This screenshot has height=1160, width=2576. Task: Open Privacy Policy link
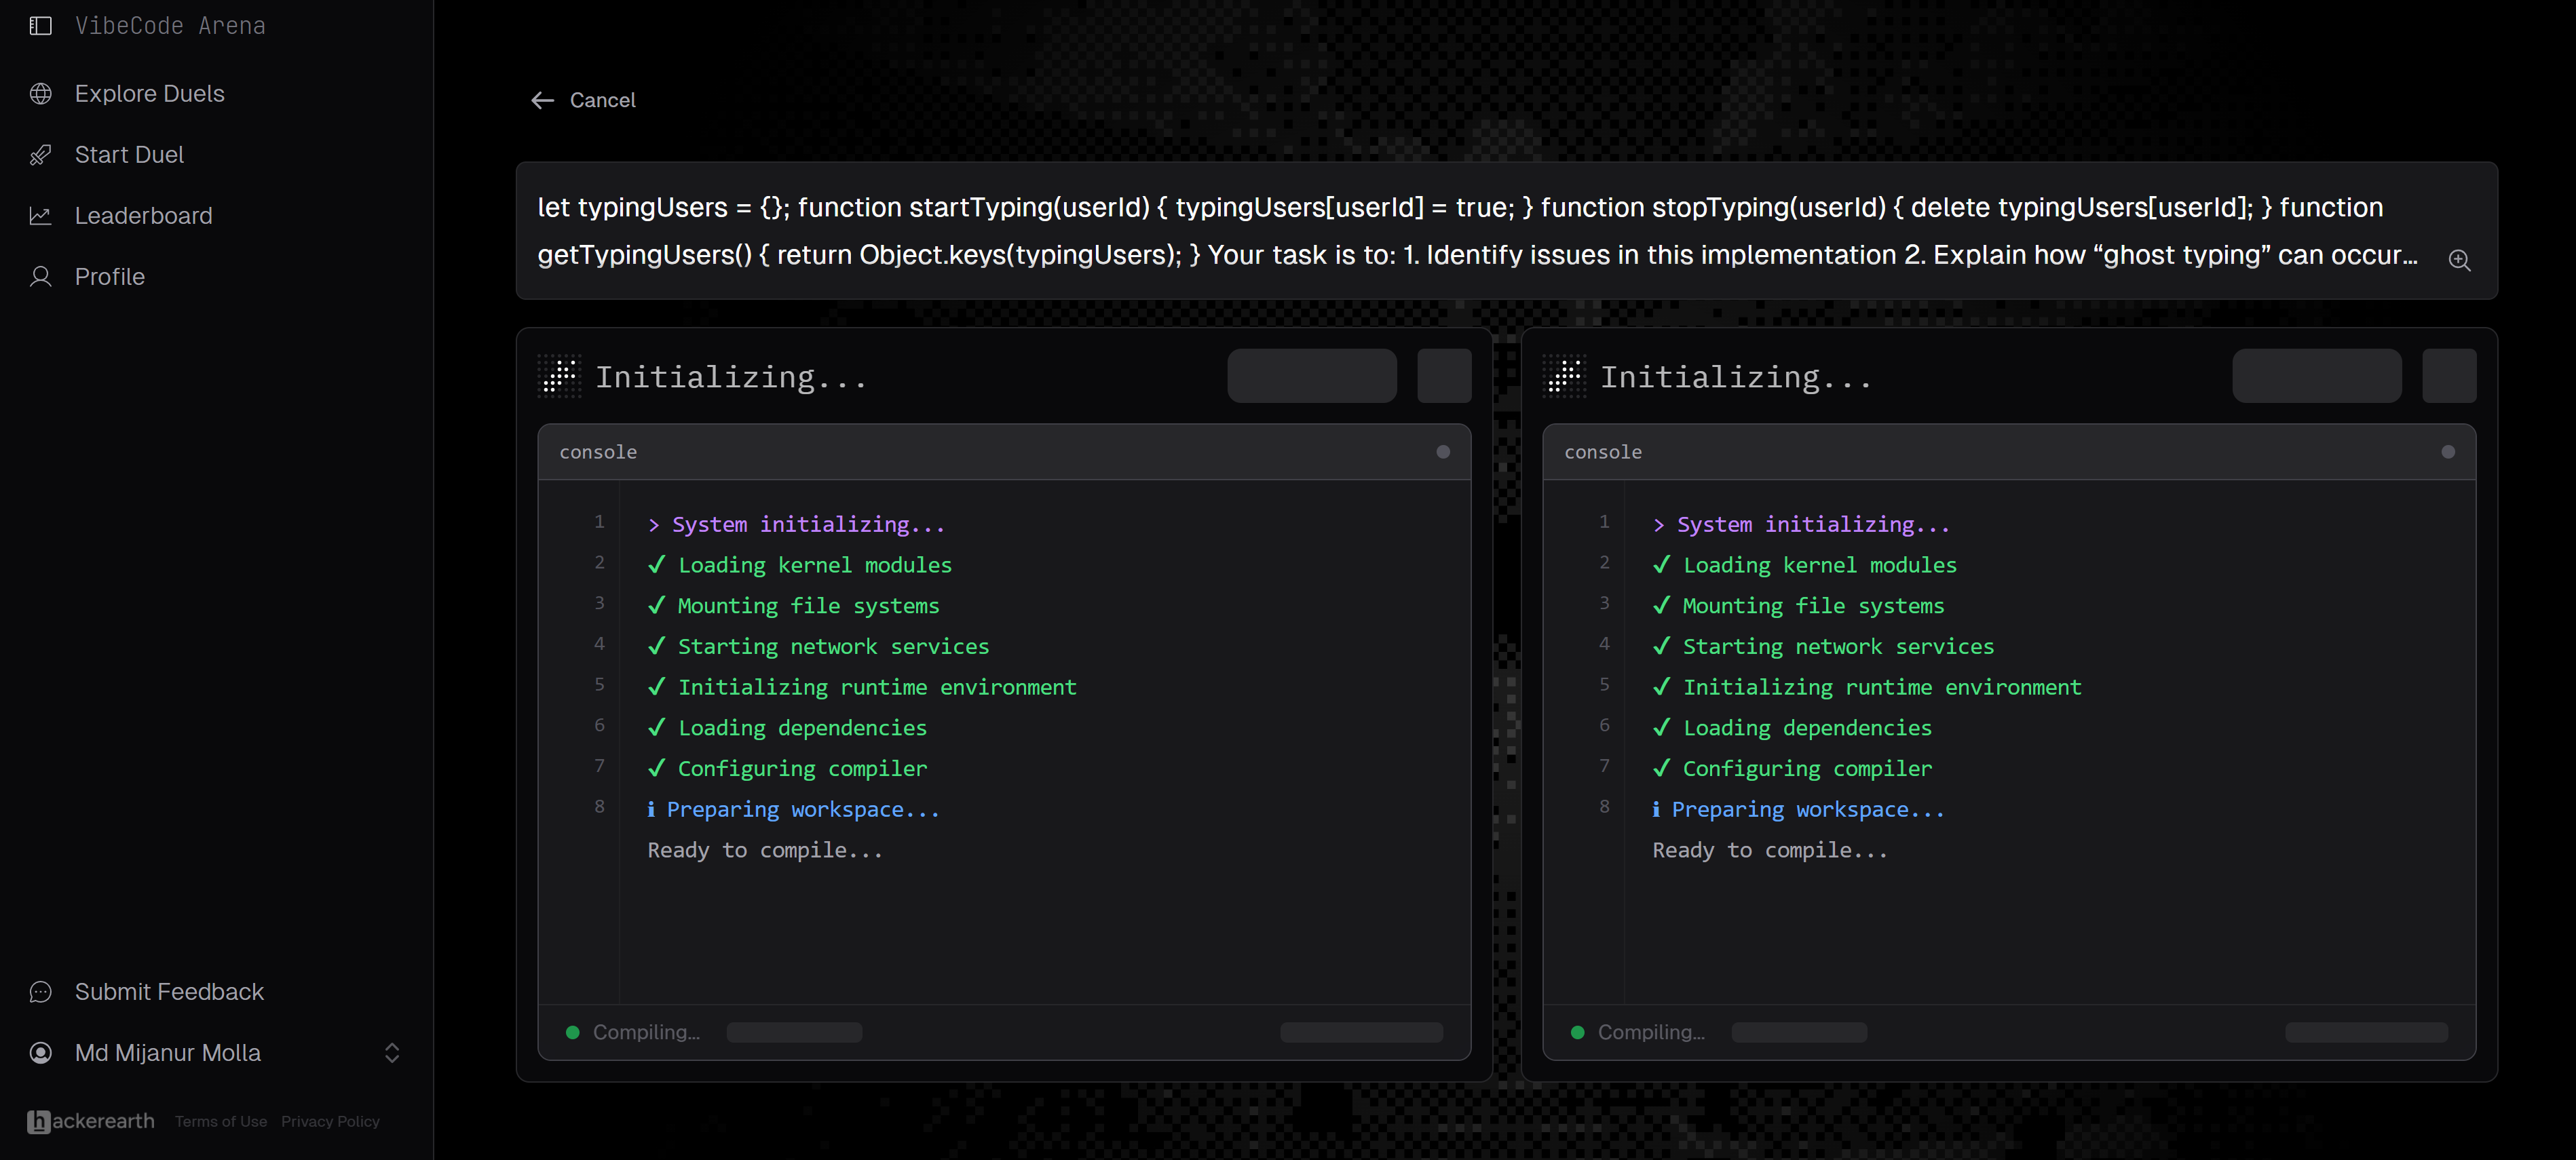(331, 1122)
